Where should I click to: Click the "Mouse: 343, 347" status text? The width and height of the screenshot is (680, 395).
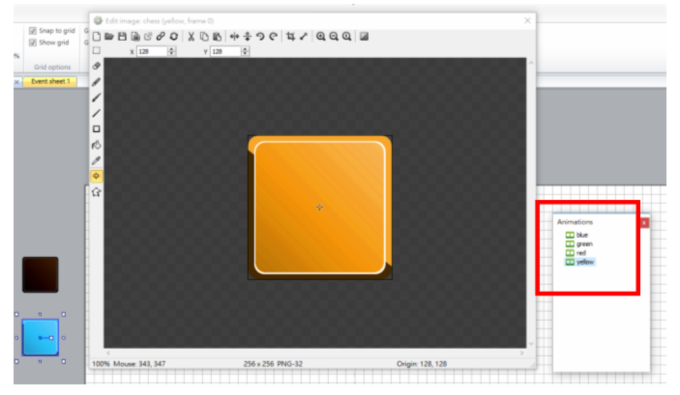pos(139,364)
